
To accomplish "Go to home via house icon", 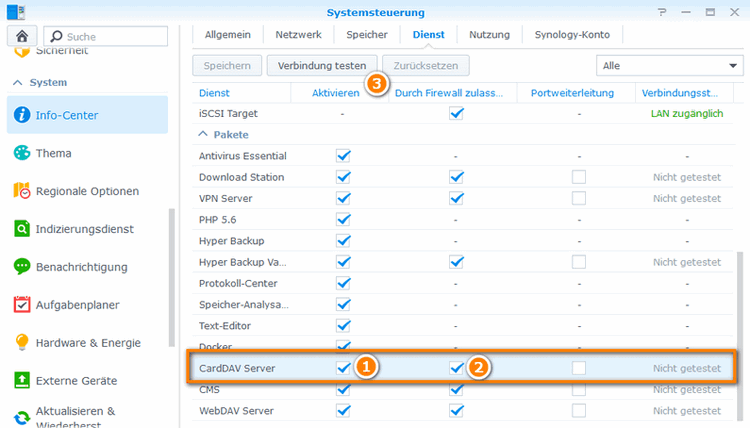I will click(22, 36).
